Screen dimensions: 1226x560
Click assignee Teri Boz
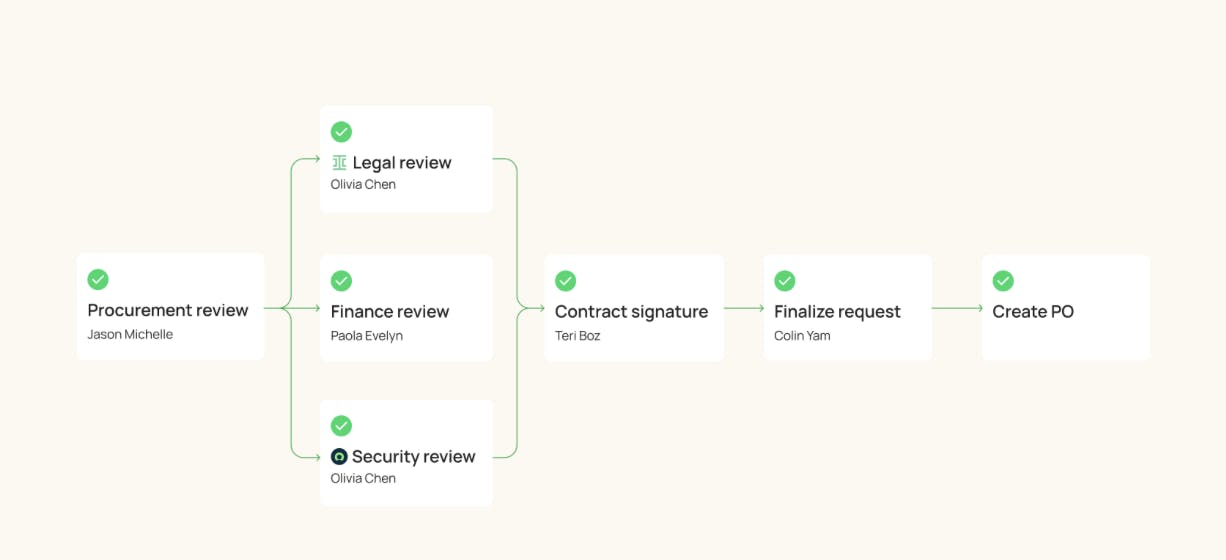pyautogui.click(x=578, y=336)
